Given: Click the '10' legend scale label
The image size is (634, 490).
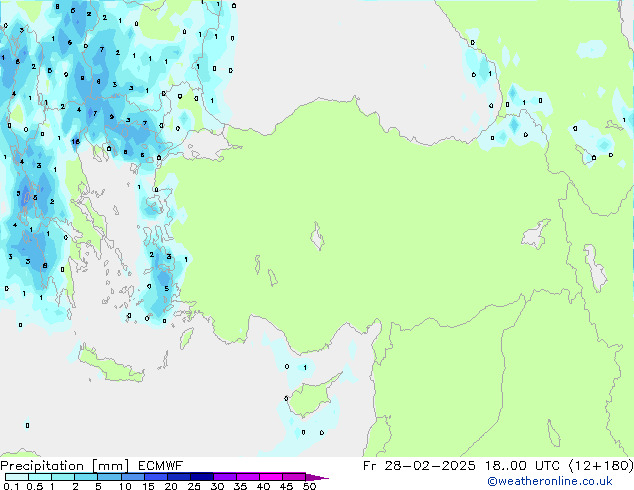Looking at the screenshot, I should [x=125, y=486].
